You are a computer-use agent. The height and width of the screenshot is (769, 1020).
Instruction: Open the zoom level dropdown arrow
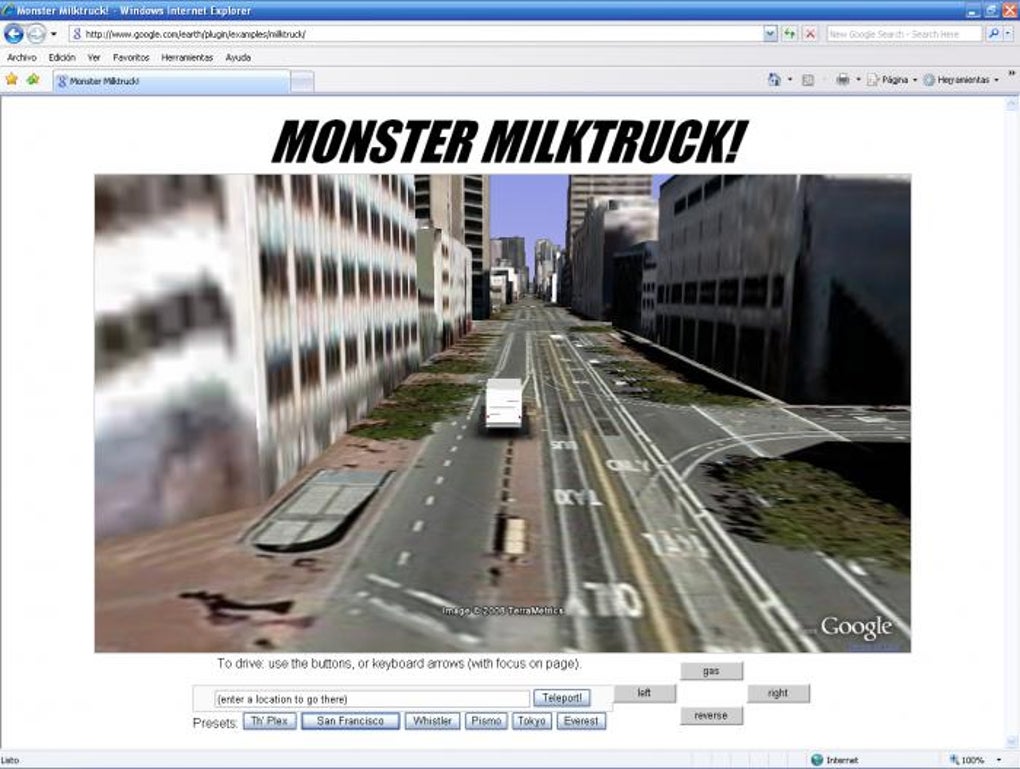pyautogui.click(x=999, y=760)
